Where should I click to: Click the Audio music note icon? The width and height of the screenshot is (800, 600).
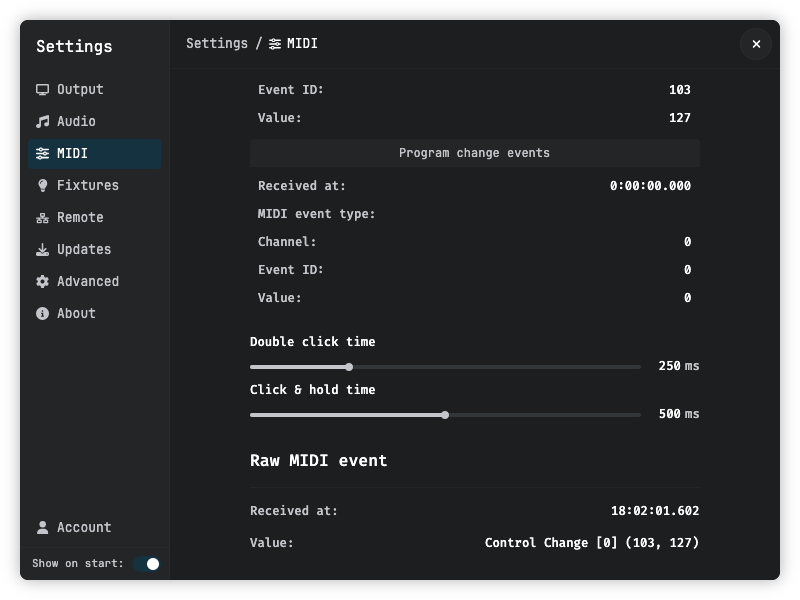(x=42, y=121)
